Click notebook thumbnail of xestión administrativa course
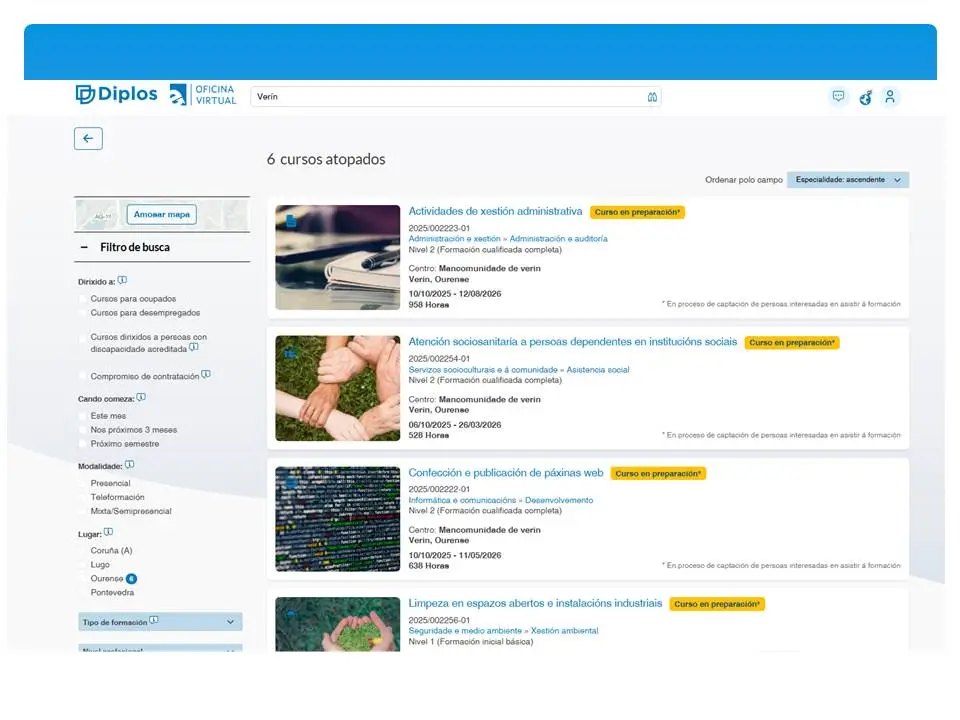This screenshot has height=720, width=960. pos(337,257)
